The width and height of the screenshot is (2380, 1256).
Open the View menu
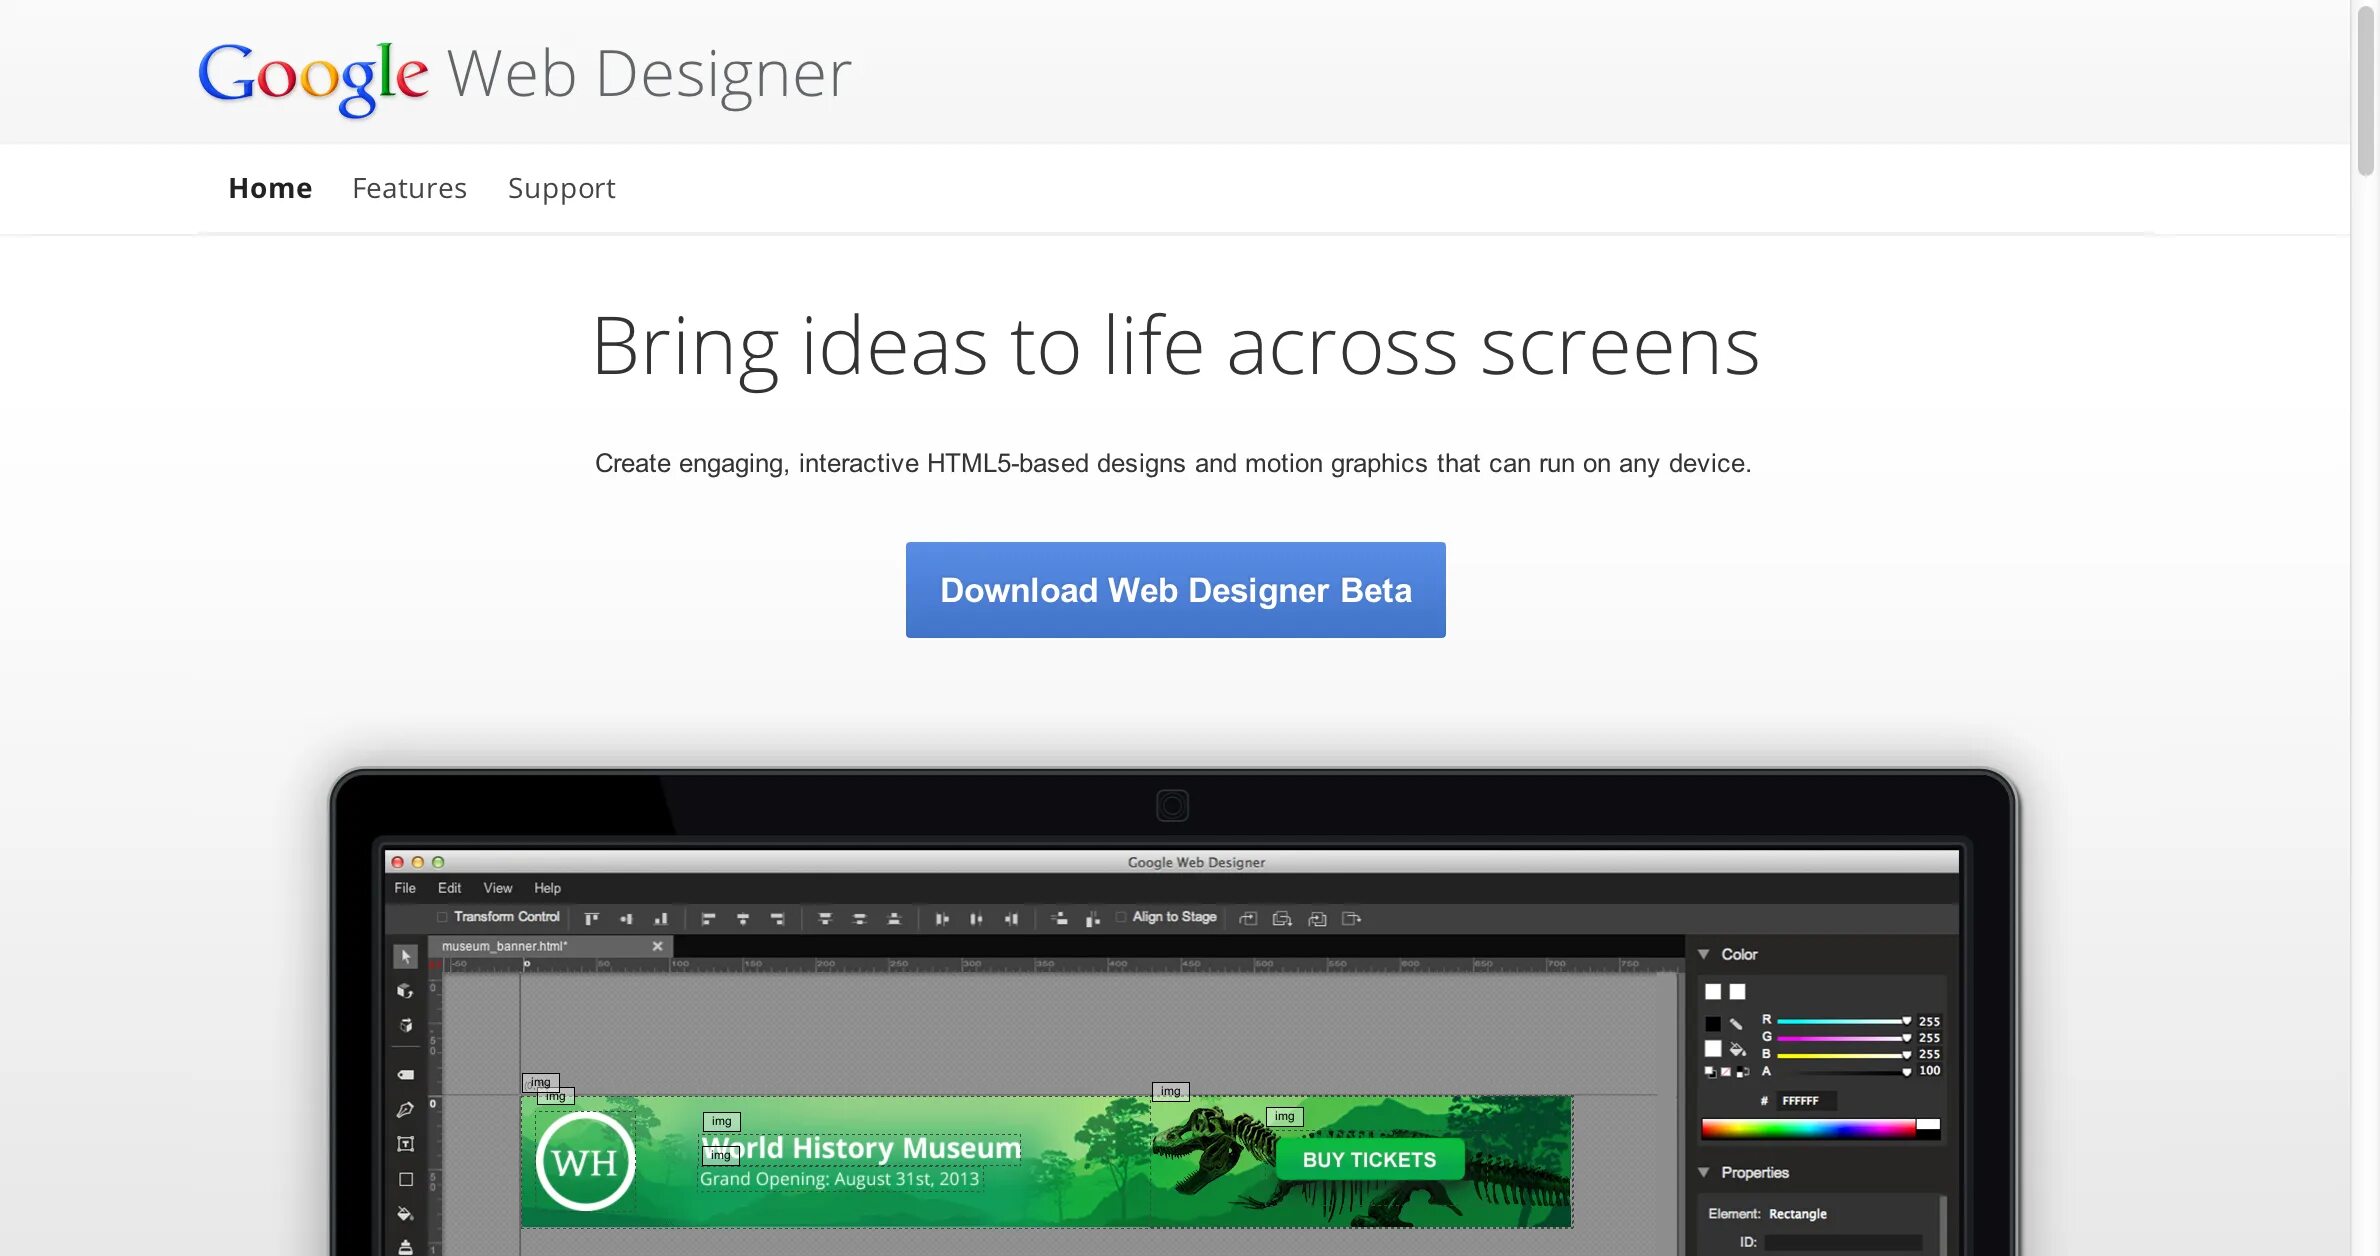click(498, 888)
